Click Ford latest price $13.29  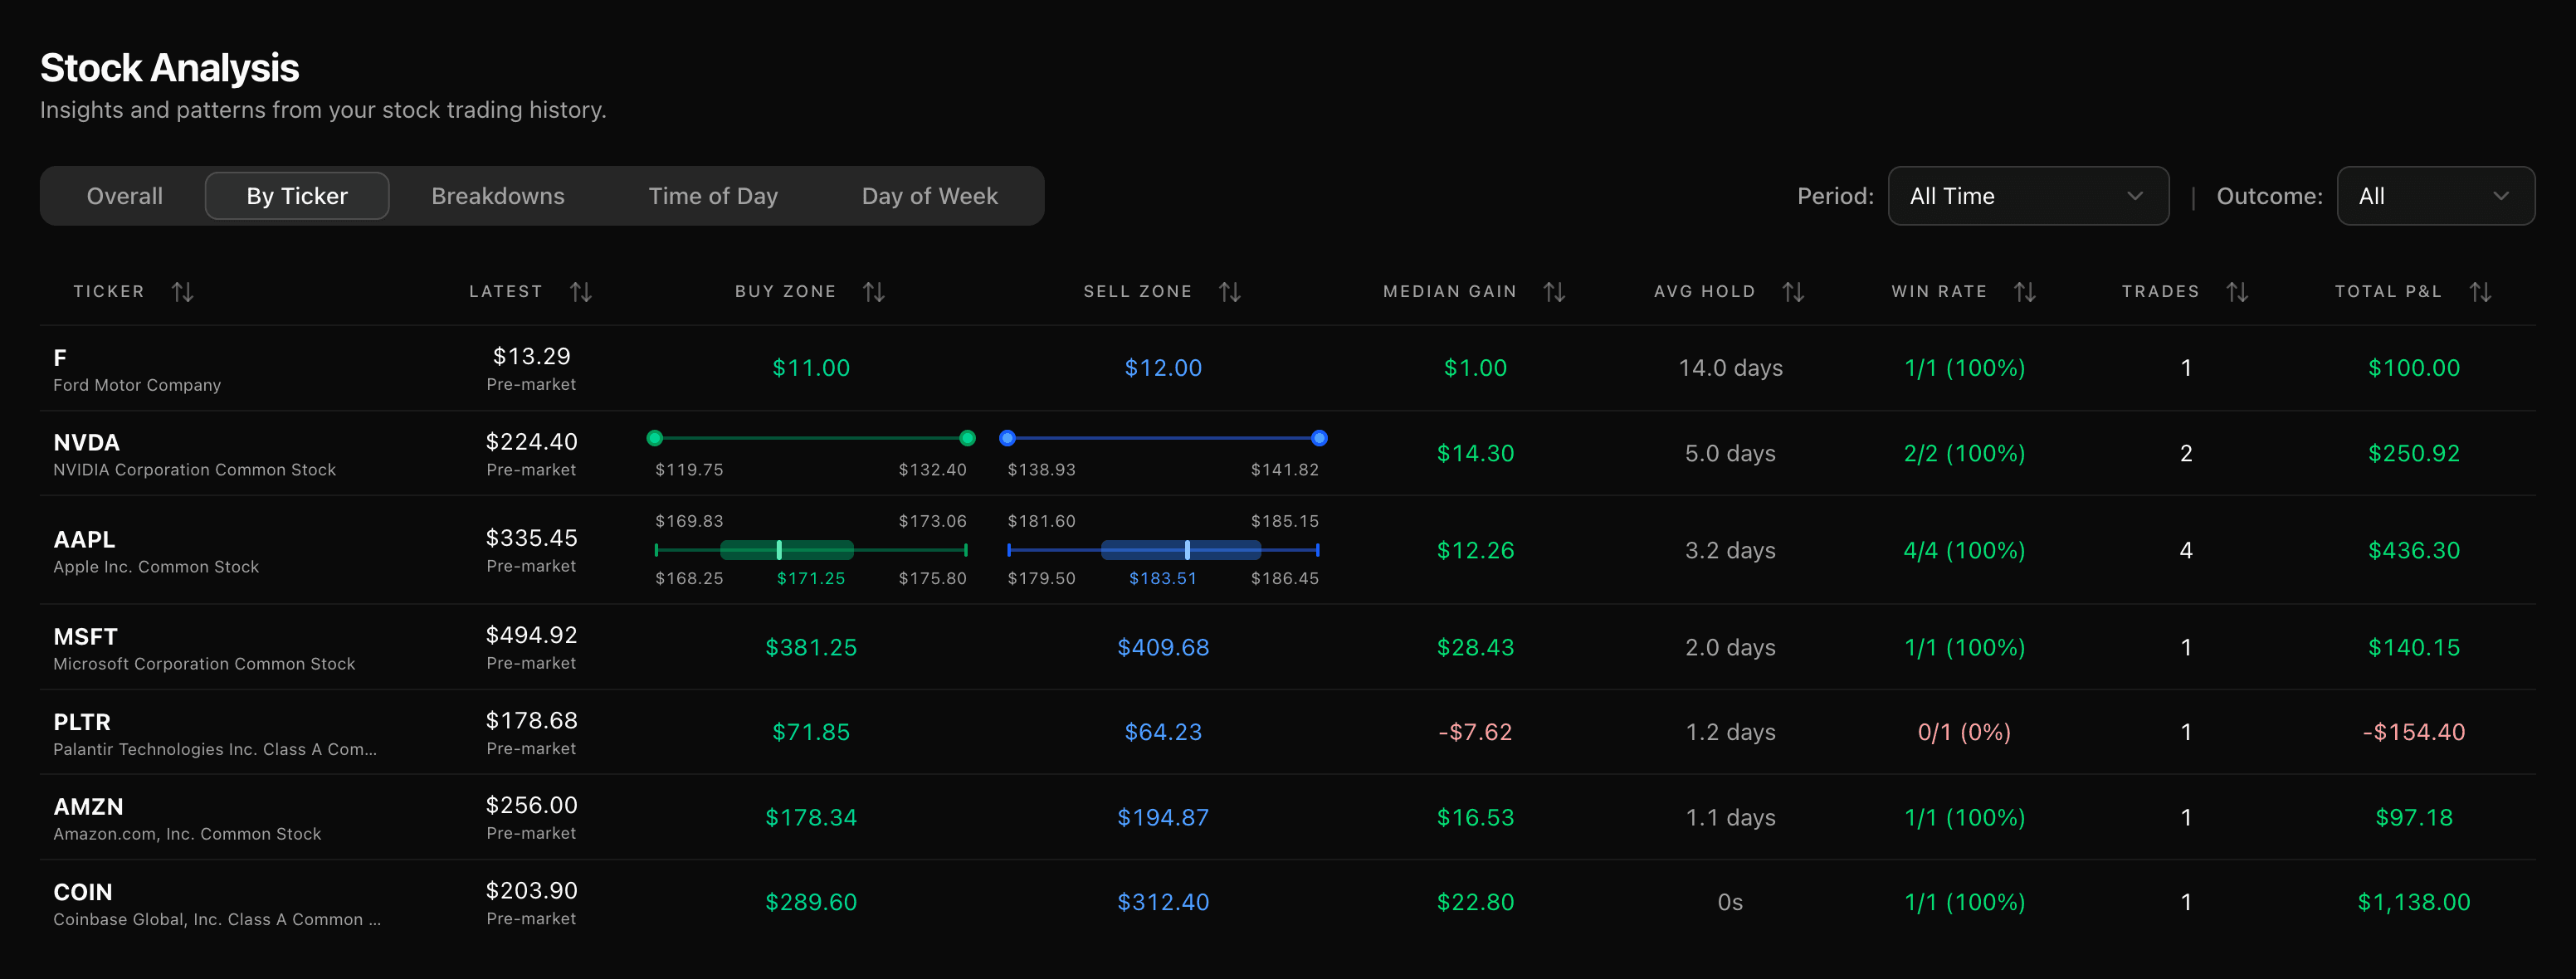click(531, 356)
